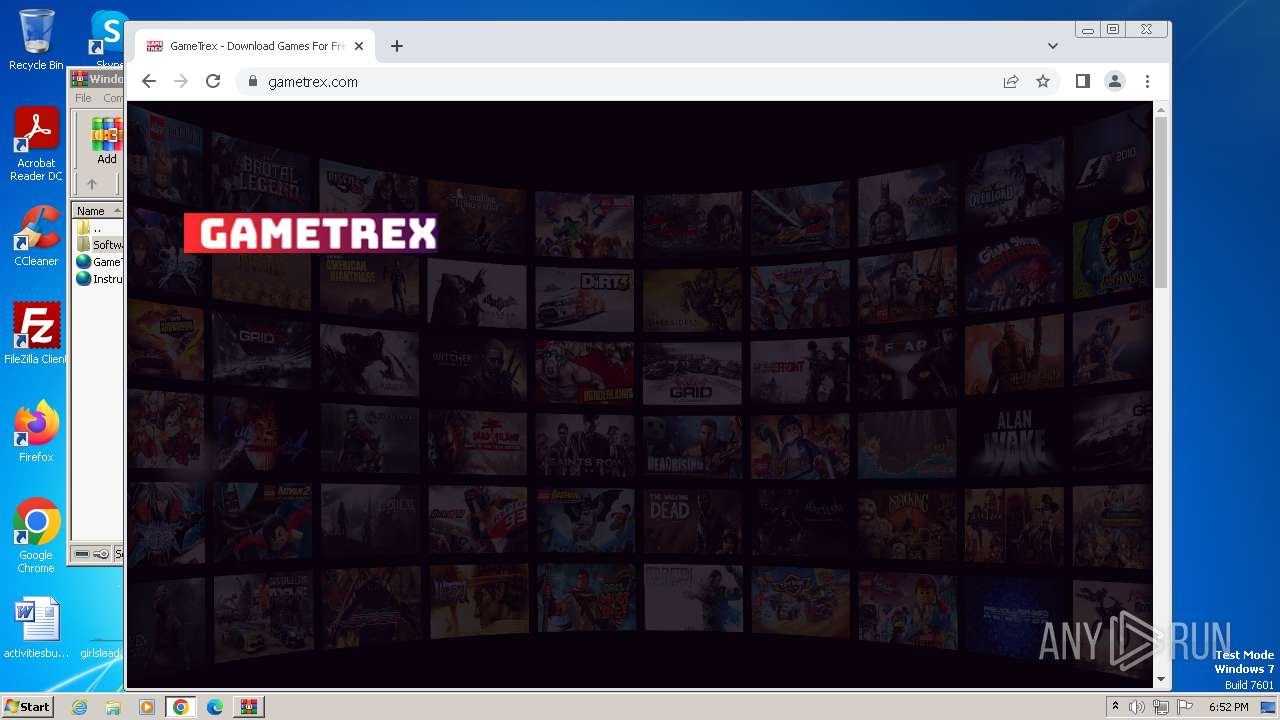1280x720 pixels.
Task: Open CCleaner desktop icon
Action: point(36,236)
